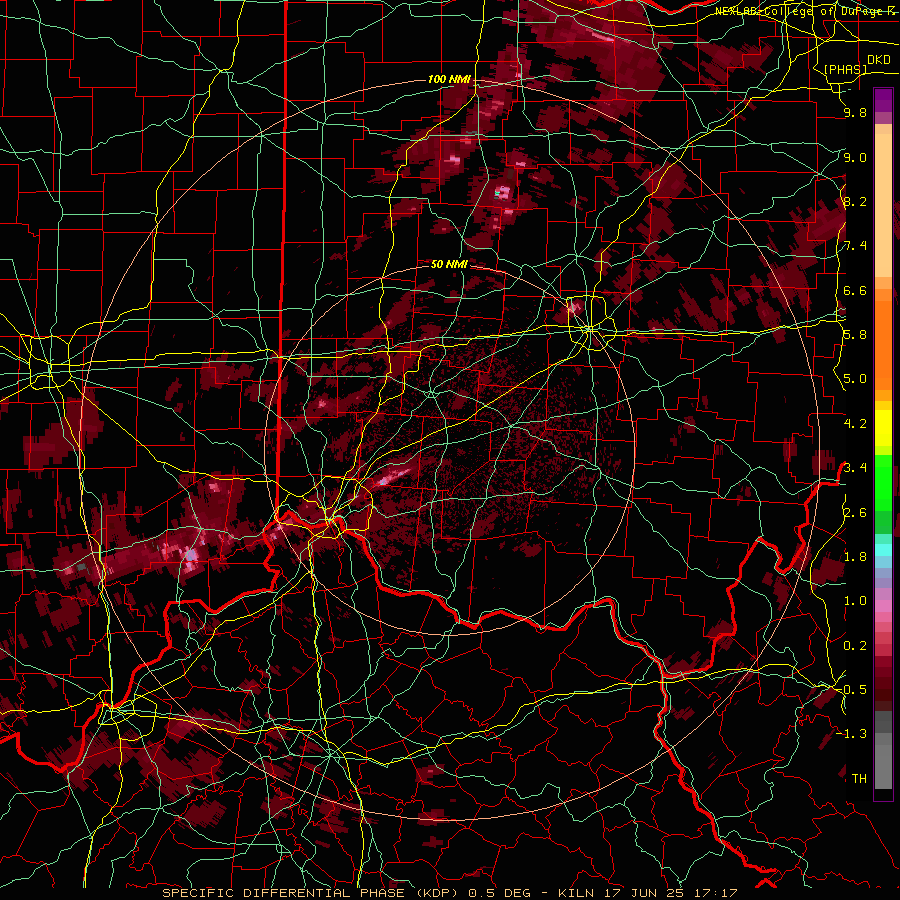Click the 9.0 legend value
The width and height of the screenshot is (900, 900).
click(855, 158)
